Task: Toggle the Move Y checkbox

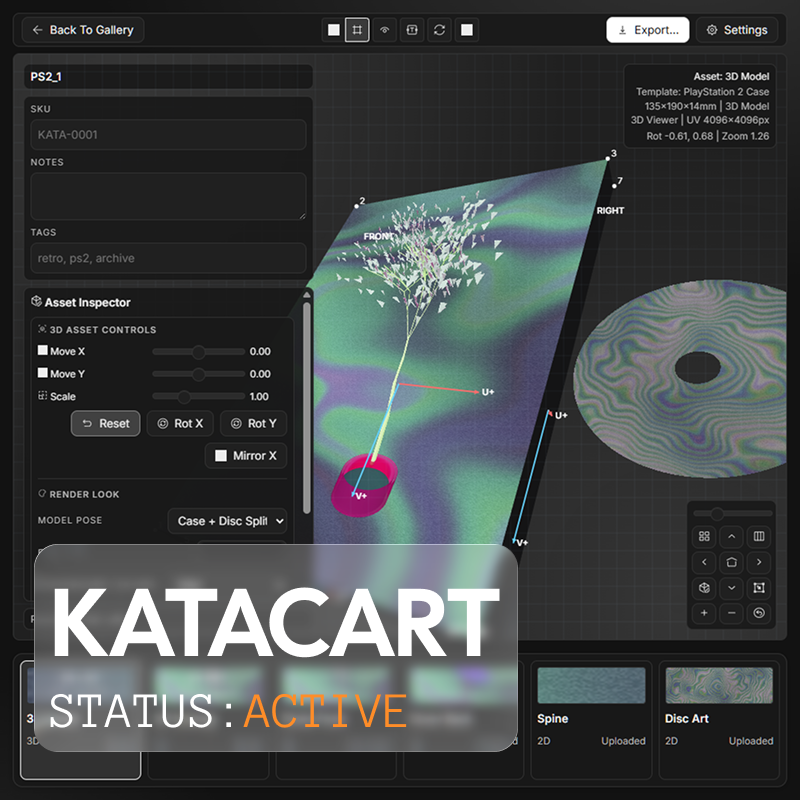Action: (x=43, y=373)
